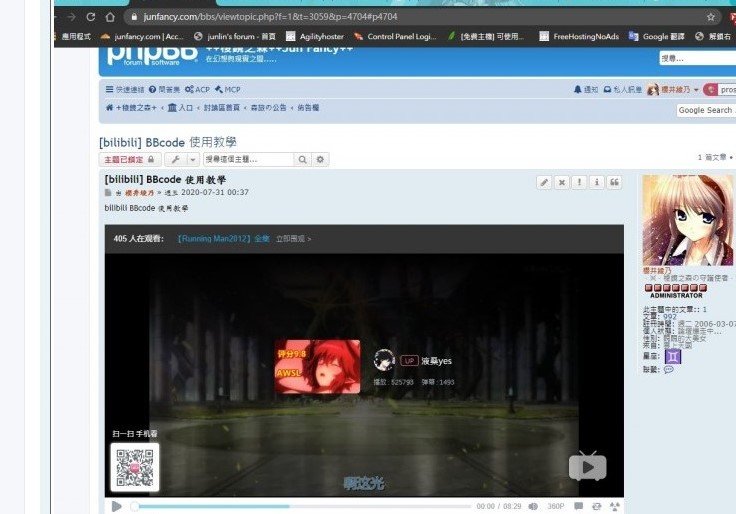736x514 pixels.
Task: Click the browser forward arrow
Action: 71,17
